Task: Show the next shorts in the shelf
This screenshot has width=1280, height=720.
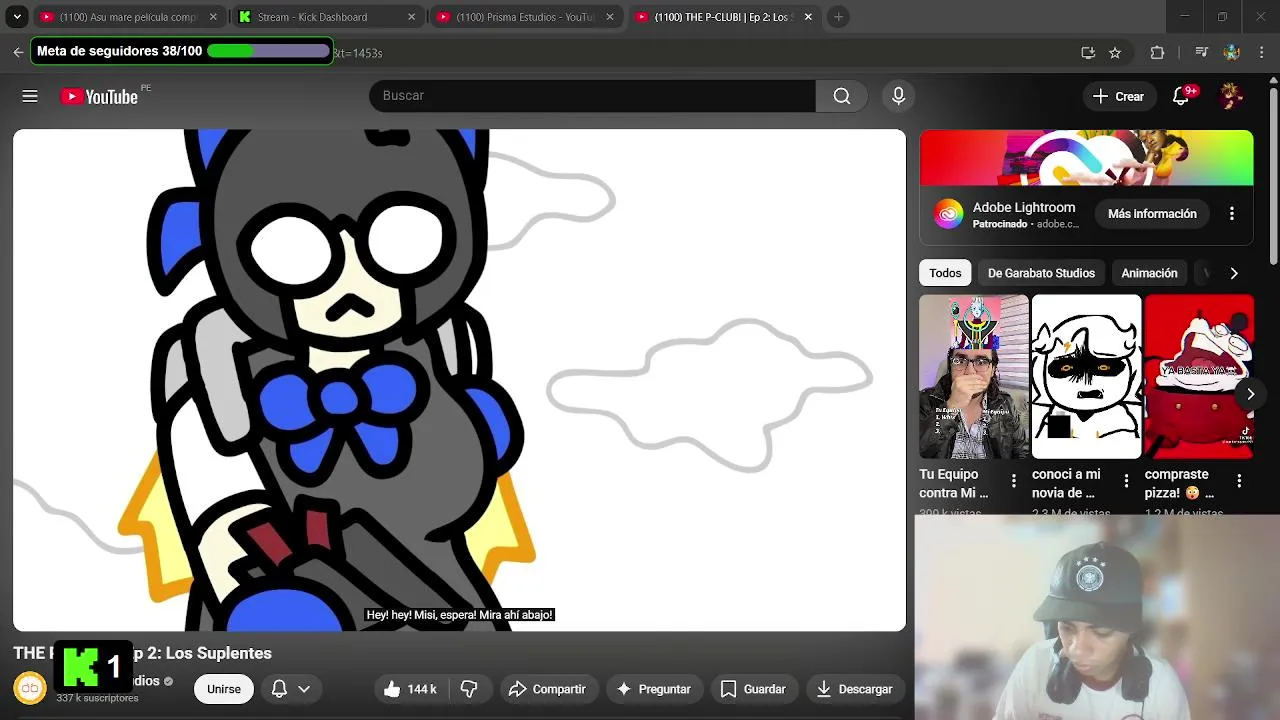Action: pyautogui.click(x=1250, y=394)
